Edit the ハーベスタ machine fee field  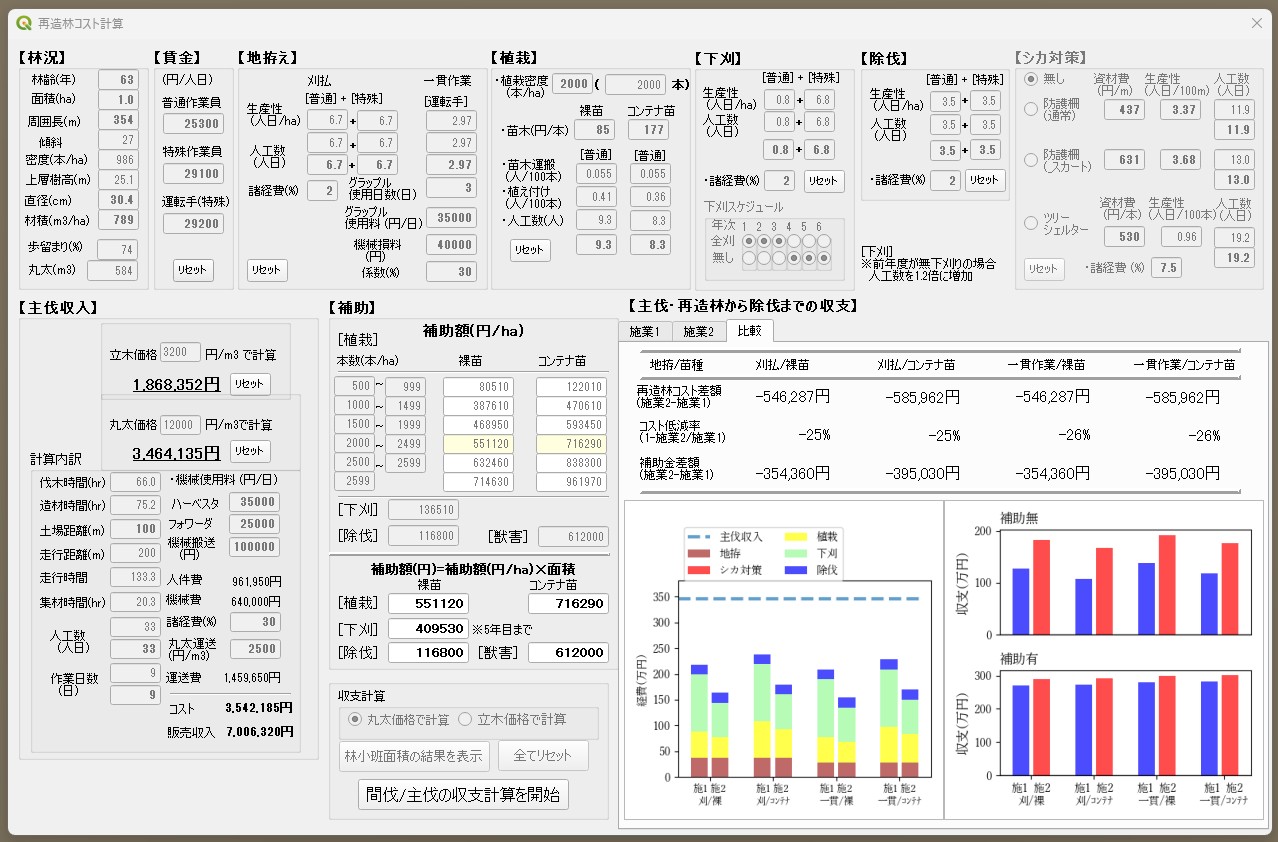[254, 502]
